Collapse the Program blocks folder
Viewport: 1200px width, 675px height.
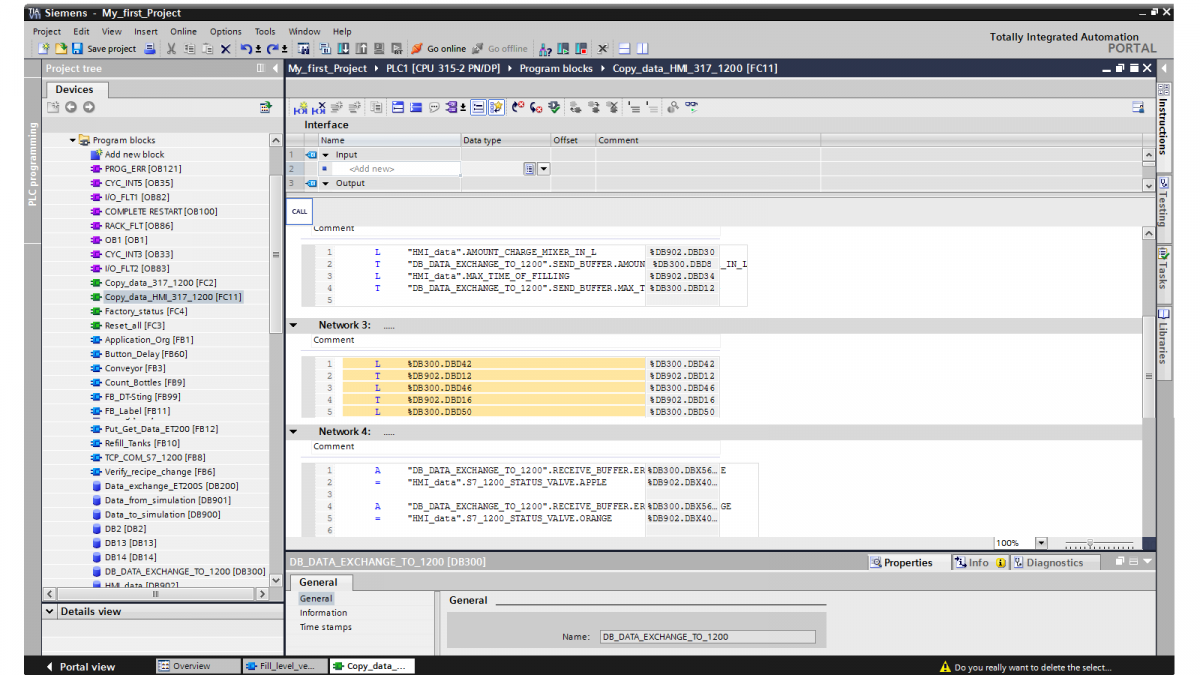[x=73, y=140]
